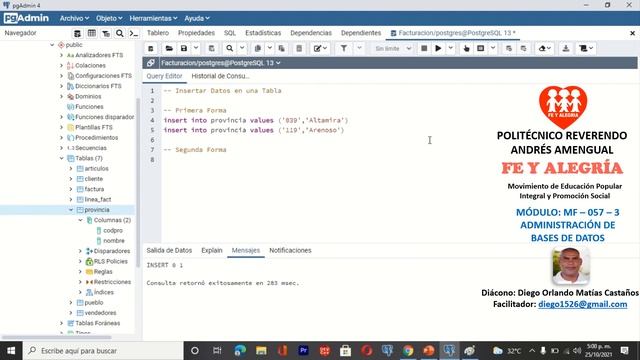Click the Windows search box 'Escribe aquí para buscar'

103,351
